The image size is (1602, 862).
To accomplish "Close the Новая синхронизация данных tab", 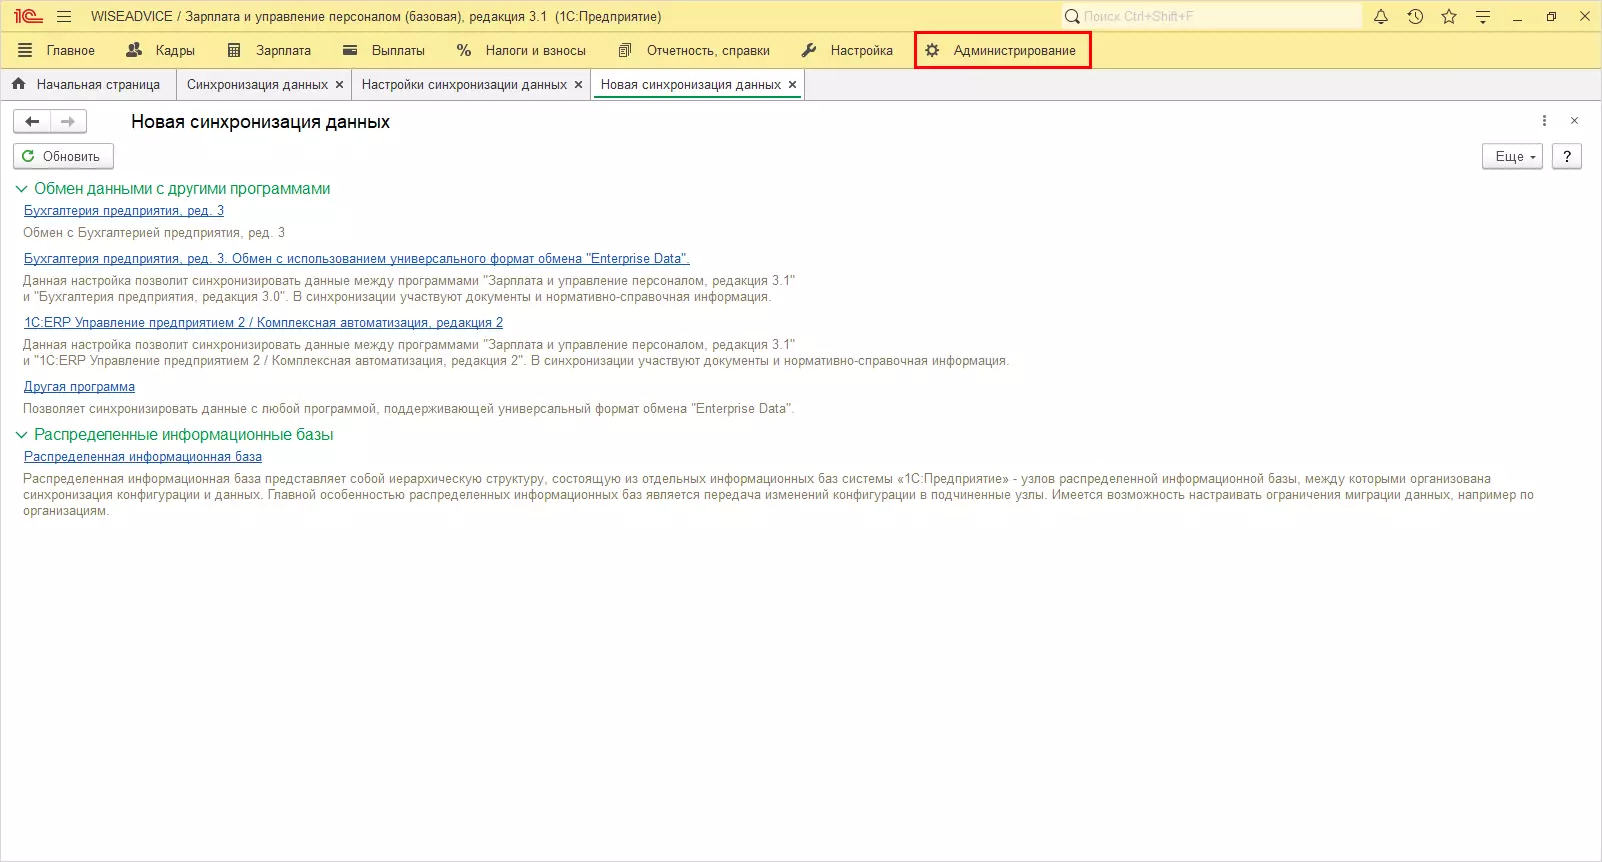I will coord(792,85).
